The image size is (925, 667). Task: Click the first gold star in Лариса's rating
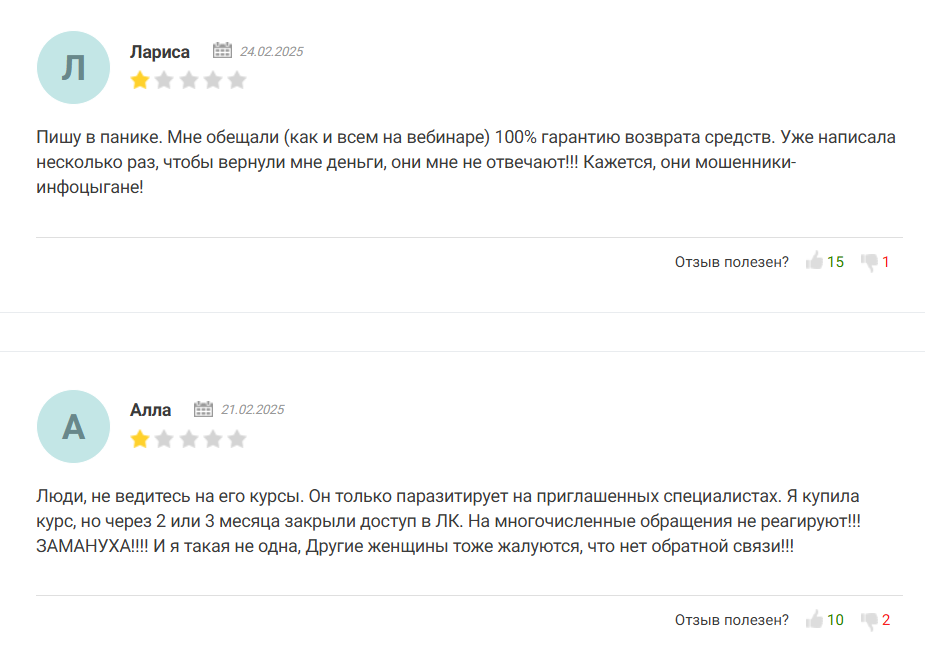140,80
